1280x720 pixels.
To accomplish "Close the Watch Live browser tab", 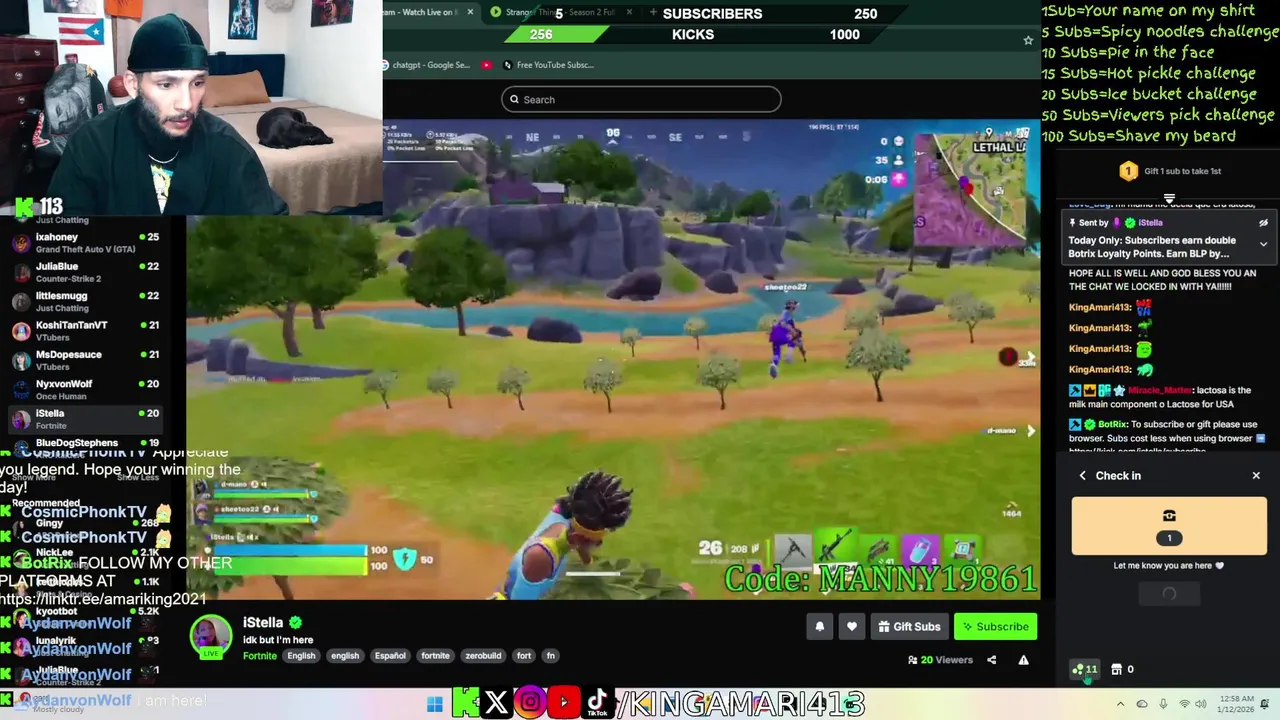I will point(470,12).
